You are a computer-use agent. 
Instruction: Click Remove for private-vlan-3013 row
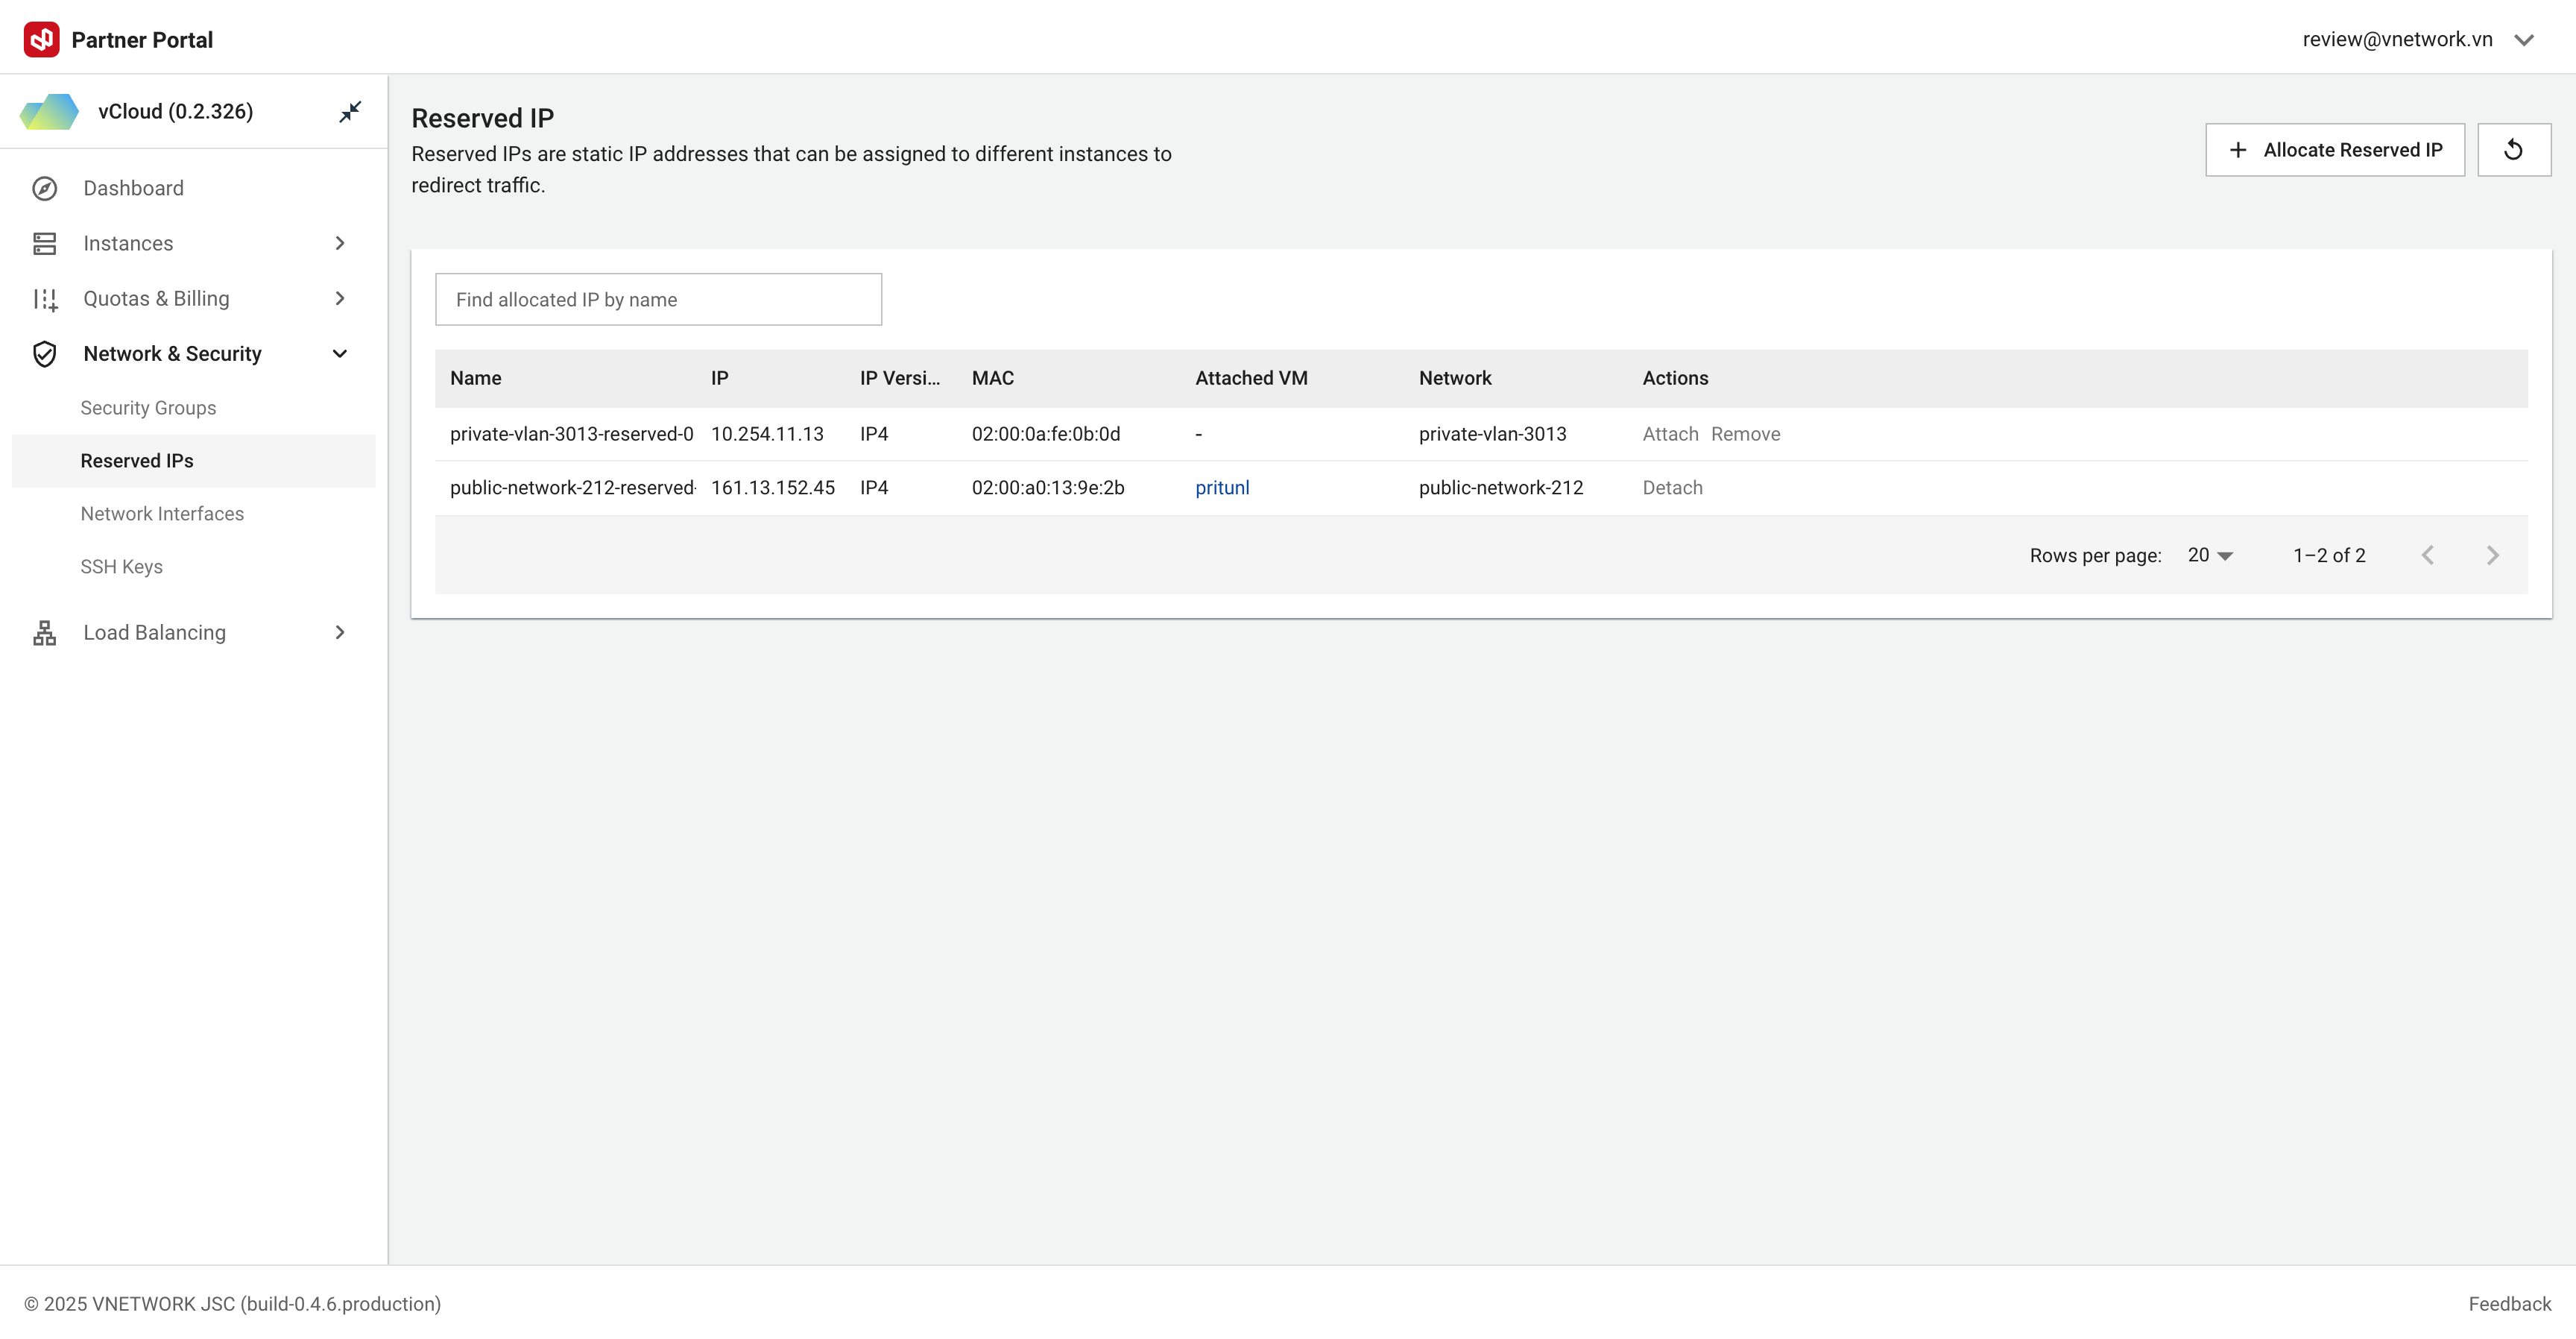(1745, 434)
